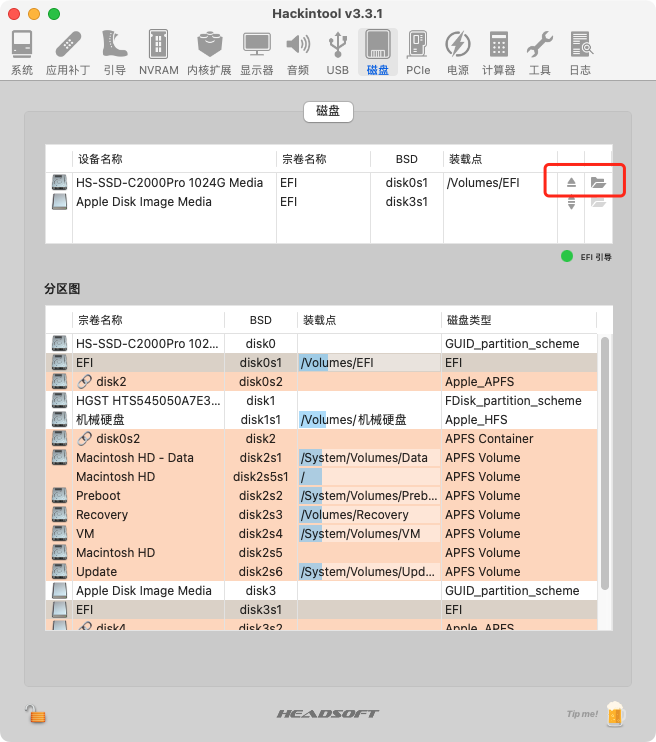Open the 工具 tools toolbar section
Image resolution: width=656 pixels, height=742 pixels.
pyautogui.click(x=540, y=53)
